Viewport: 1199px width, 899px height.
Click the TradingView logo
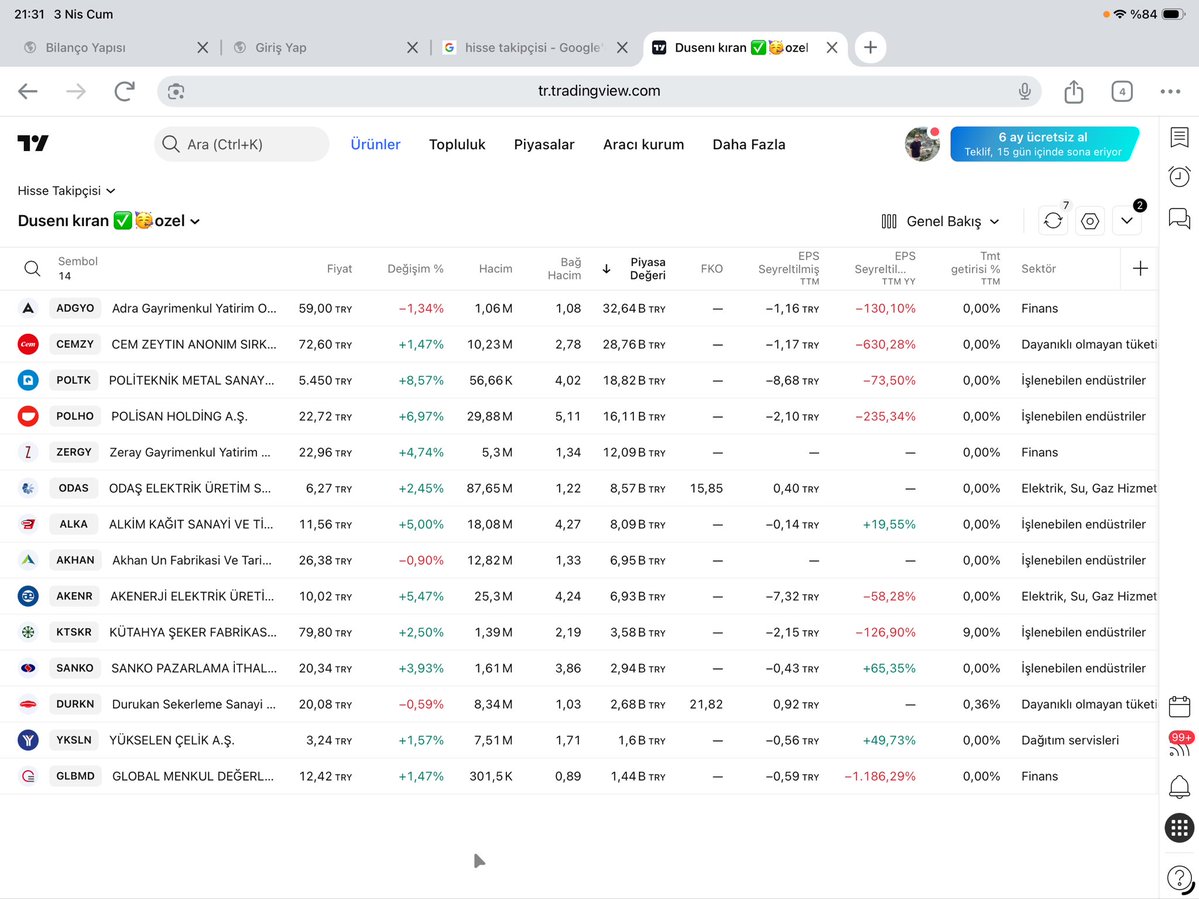pos(33,143)
